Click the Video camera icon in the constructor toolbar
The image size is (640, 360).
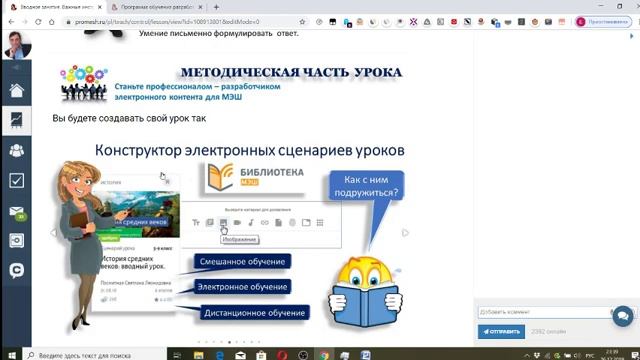pos(237,222)
